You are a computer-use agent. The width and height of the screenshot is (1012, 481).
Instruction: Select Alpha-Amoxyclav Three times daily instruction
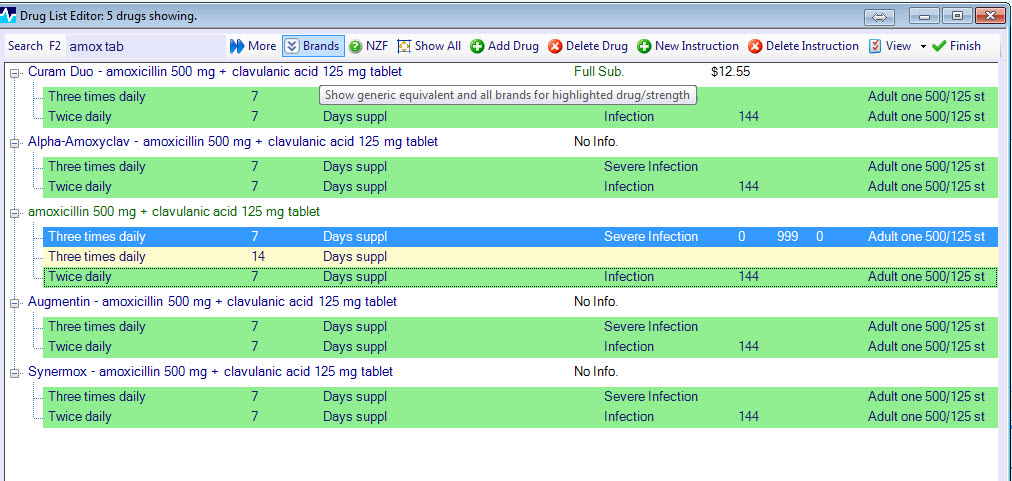(x=520, y=167)
